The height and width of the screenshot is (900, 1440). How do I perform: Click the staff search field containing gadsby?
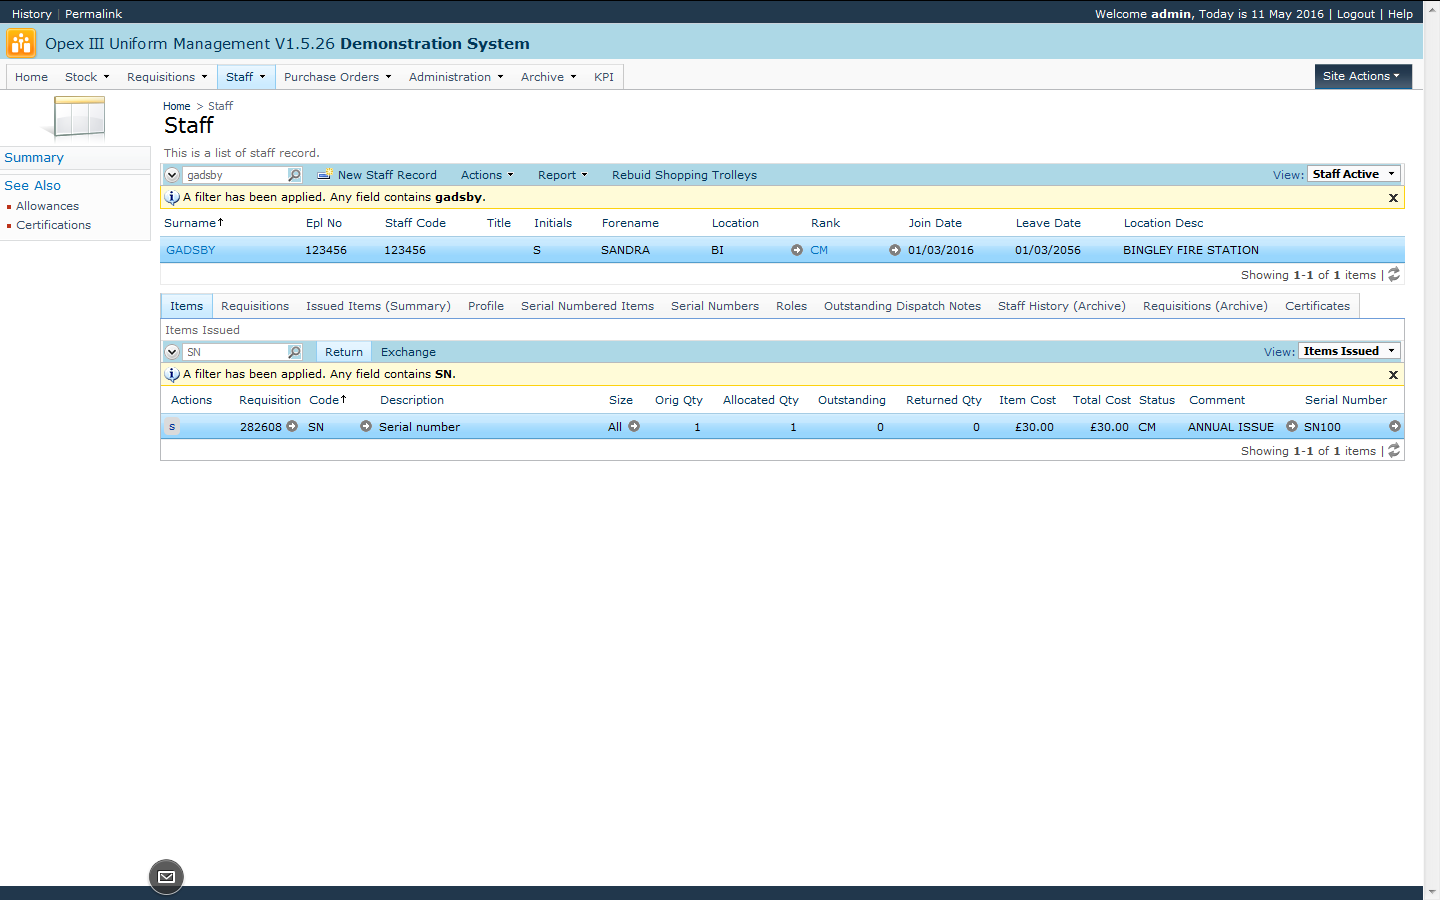(x=235, y=175)
